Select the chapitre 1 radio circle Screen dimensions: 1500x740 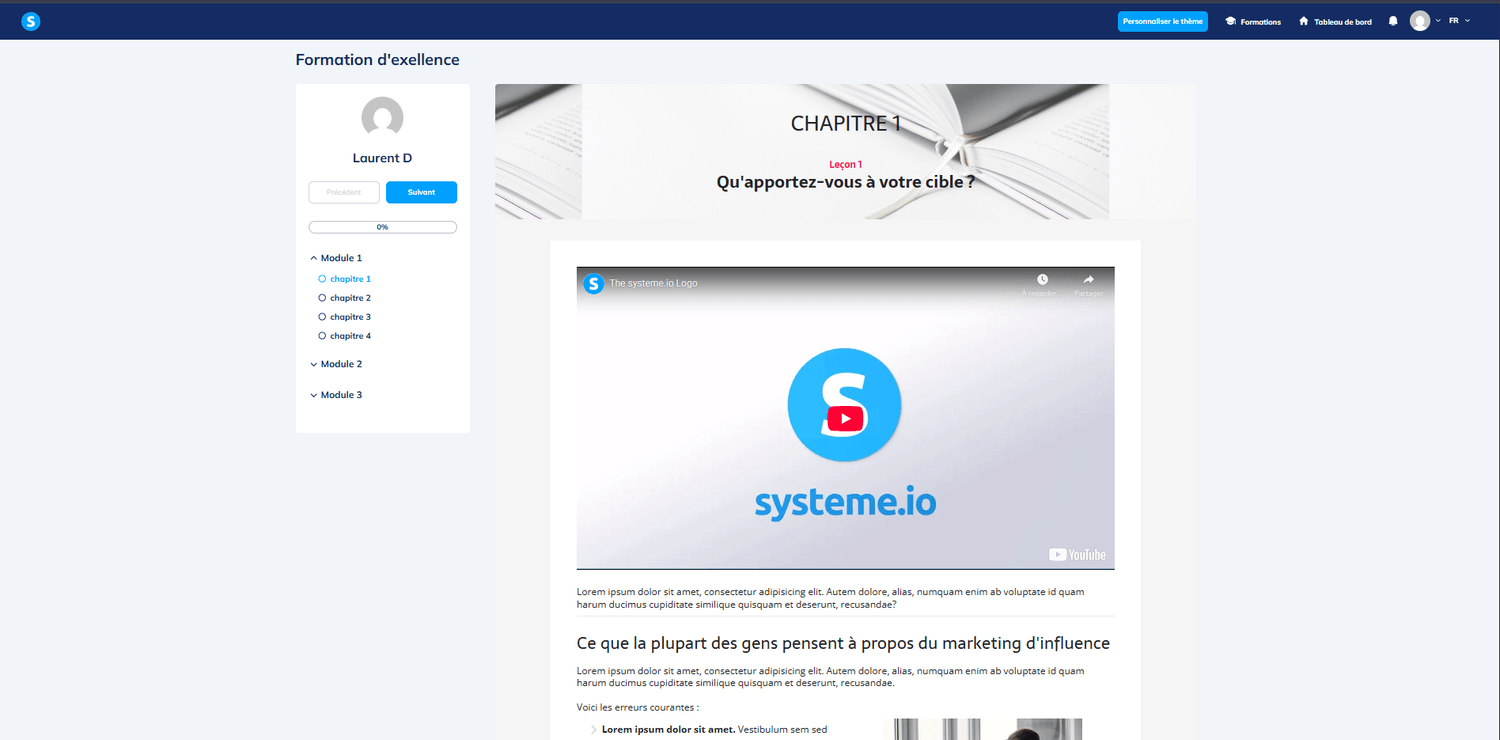[x=322, y=279]
